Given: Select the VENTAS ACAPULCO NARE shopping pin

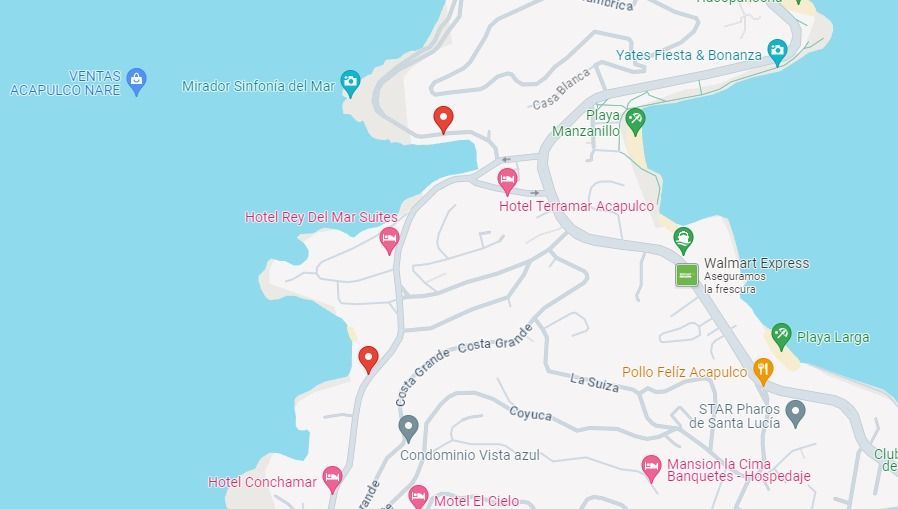Looking at the screenshot, I should (136, 81).
